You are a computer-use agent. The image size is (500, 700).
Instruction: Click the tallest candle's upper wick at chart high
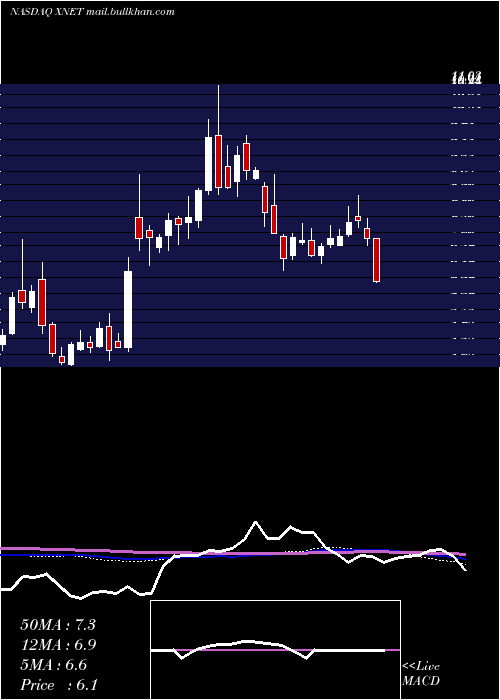coord(218,109)
